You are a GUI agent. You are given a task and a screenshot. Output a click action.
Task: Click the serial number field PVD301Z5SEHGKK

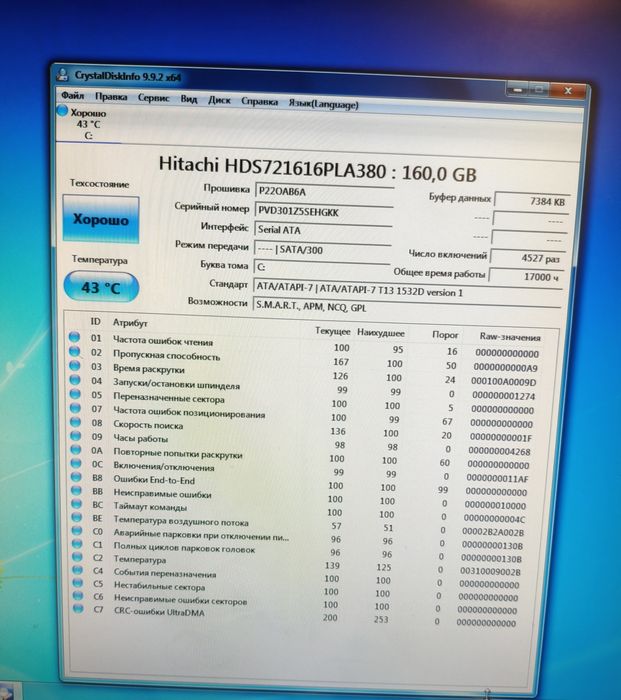point(324,212)
